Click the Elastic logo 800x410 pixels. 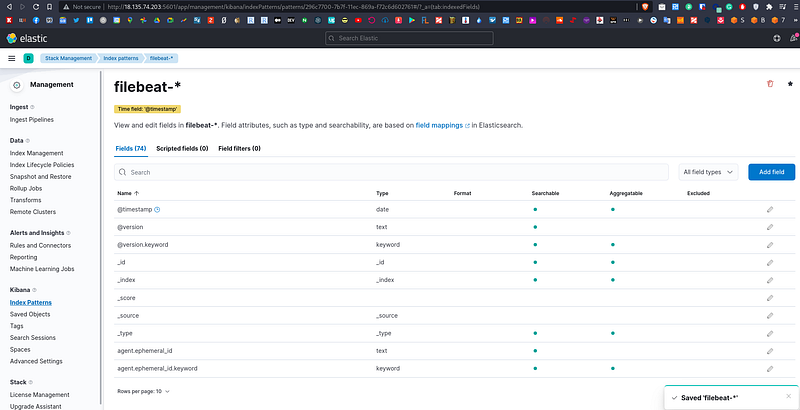27,38
